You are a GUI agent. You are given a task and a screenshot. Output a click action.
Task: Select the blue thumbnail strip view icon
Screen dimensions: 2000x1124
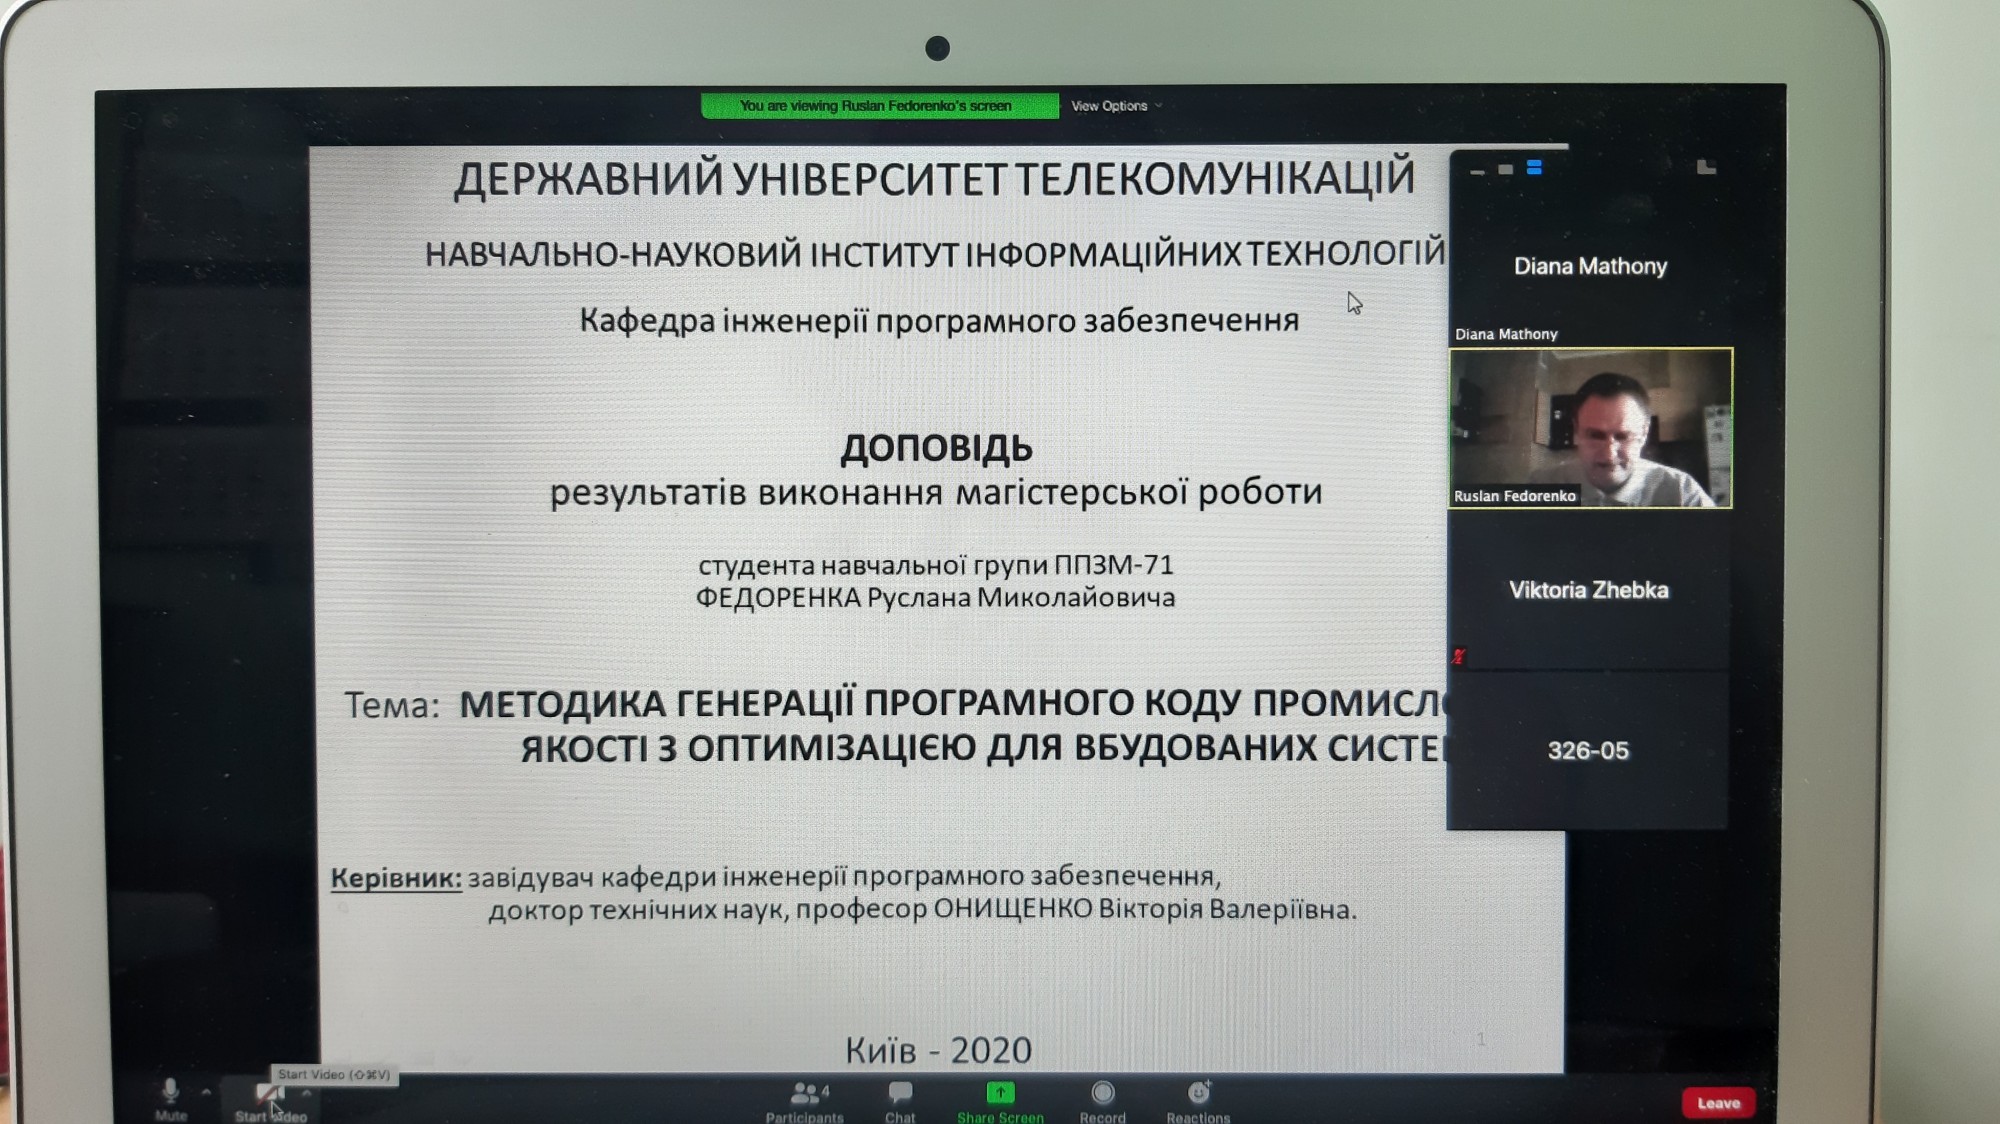(x=1534, y=168)
